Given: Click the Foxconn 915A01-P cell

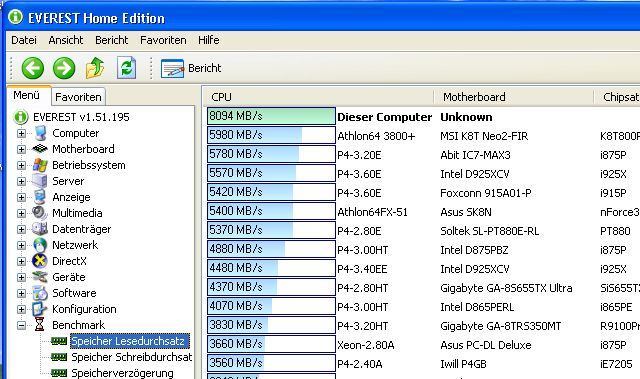Looking at the screenshot, I should 486,193.
